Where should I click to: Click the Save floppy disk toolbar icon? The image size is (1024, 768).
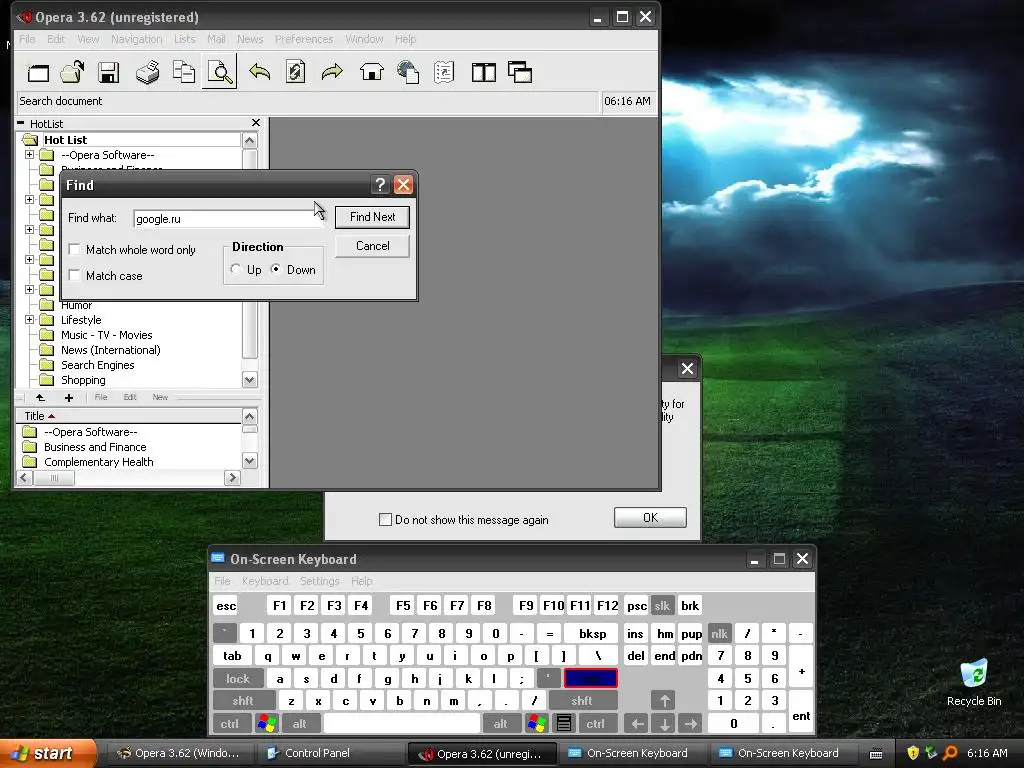[x=108, y=72]
